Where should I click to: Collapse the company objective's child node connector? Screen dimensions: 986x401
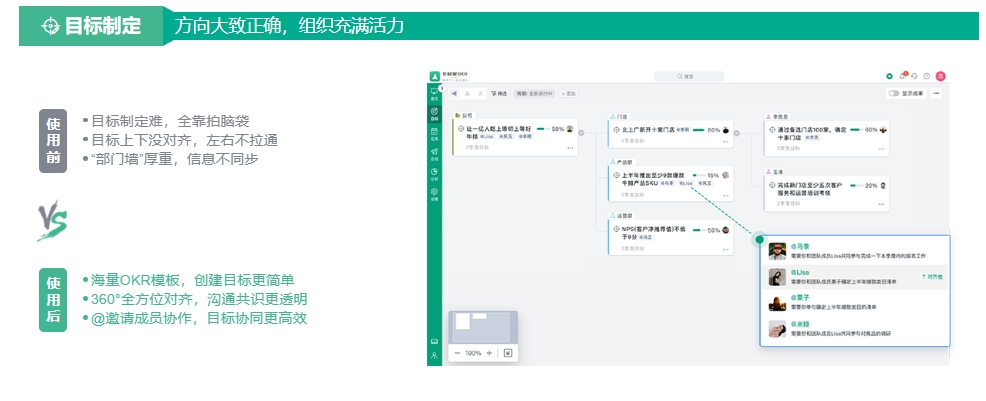581,130
